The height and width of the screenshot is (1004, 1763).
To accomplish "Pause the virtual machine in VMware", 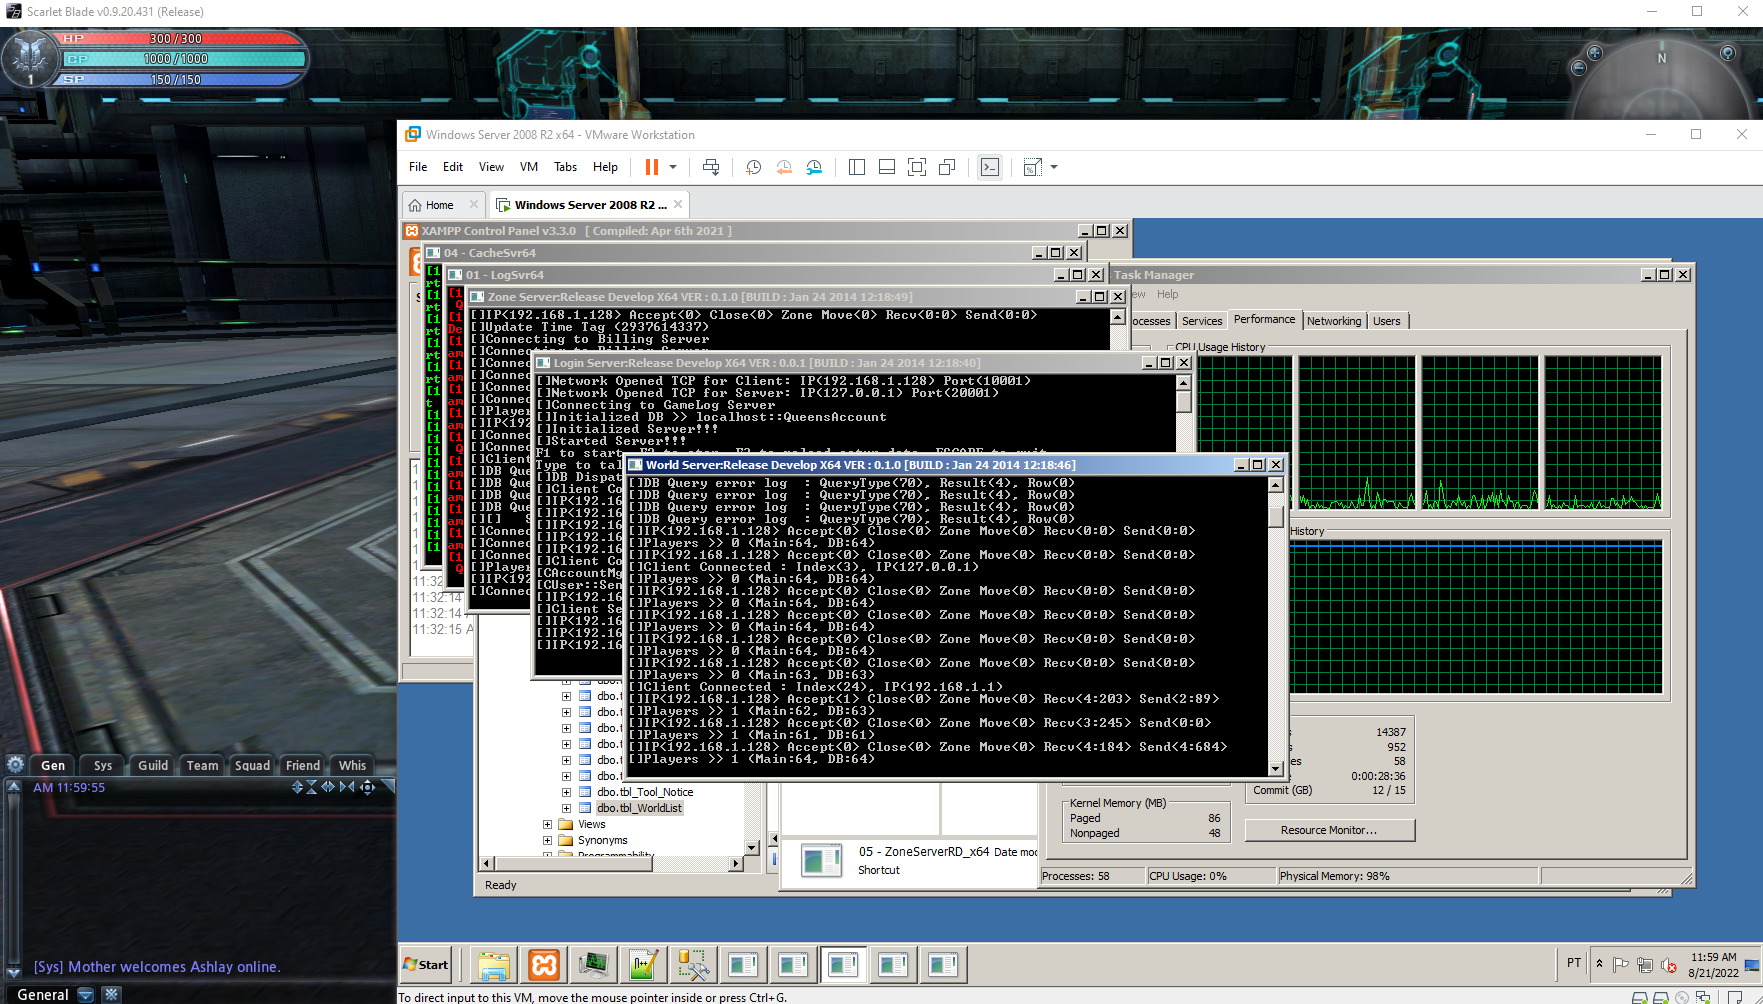I will [651, 167].
